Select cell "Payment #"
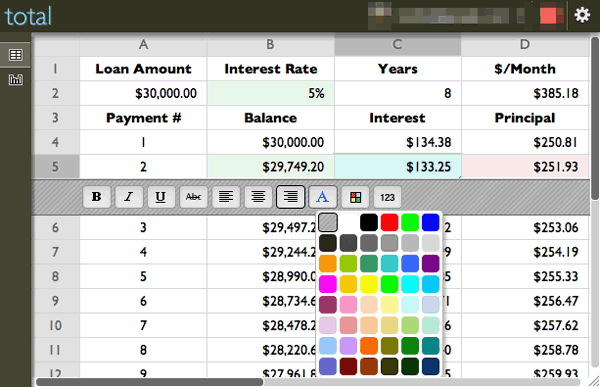 (x=143, y=118)
